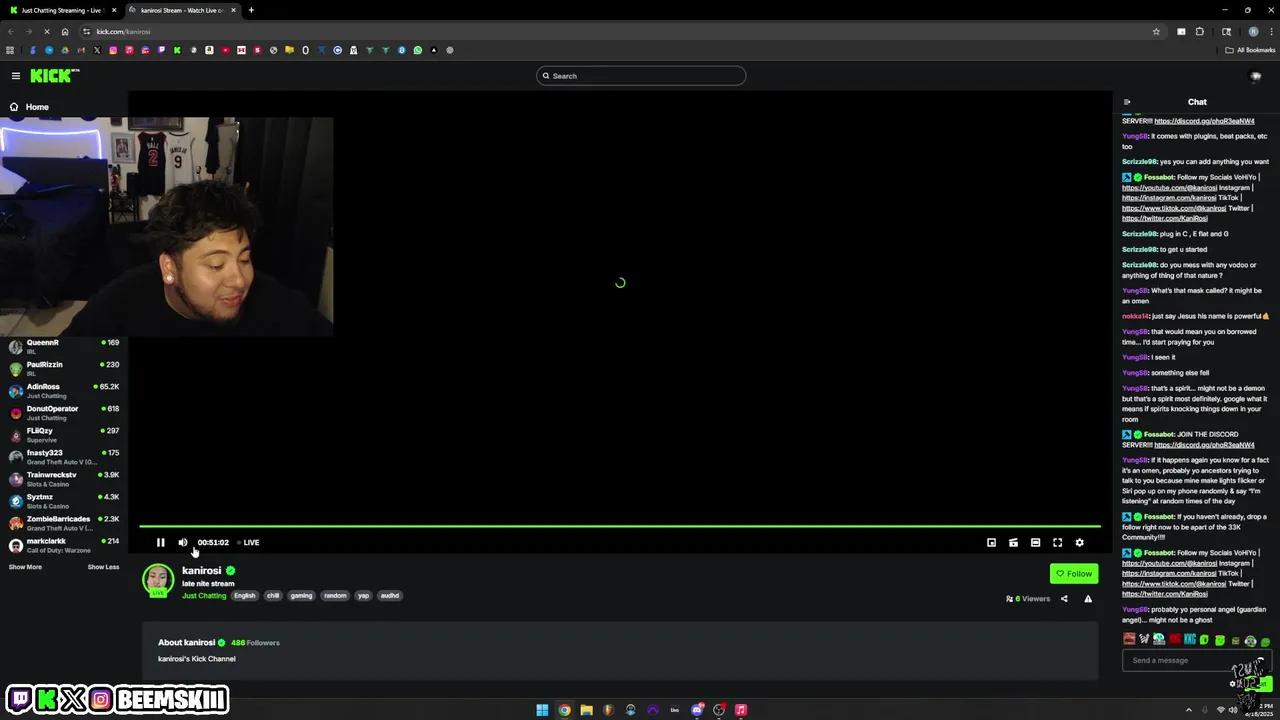Open Chrome three-dot menu
1280x720 pixels.
pos(1271,32)
